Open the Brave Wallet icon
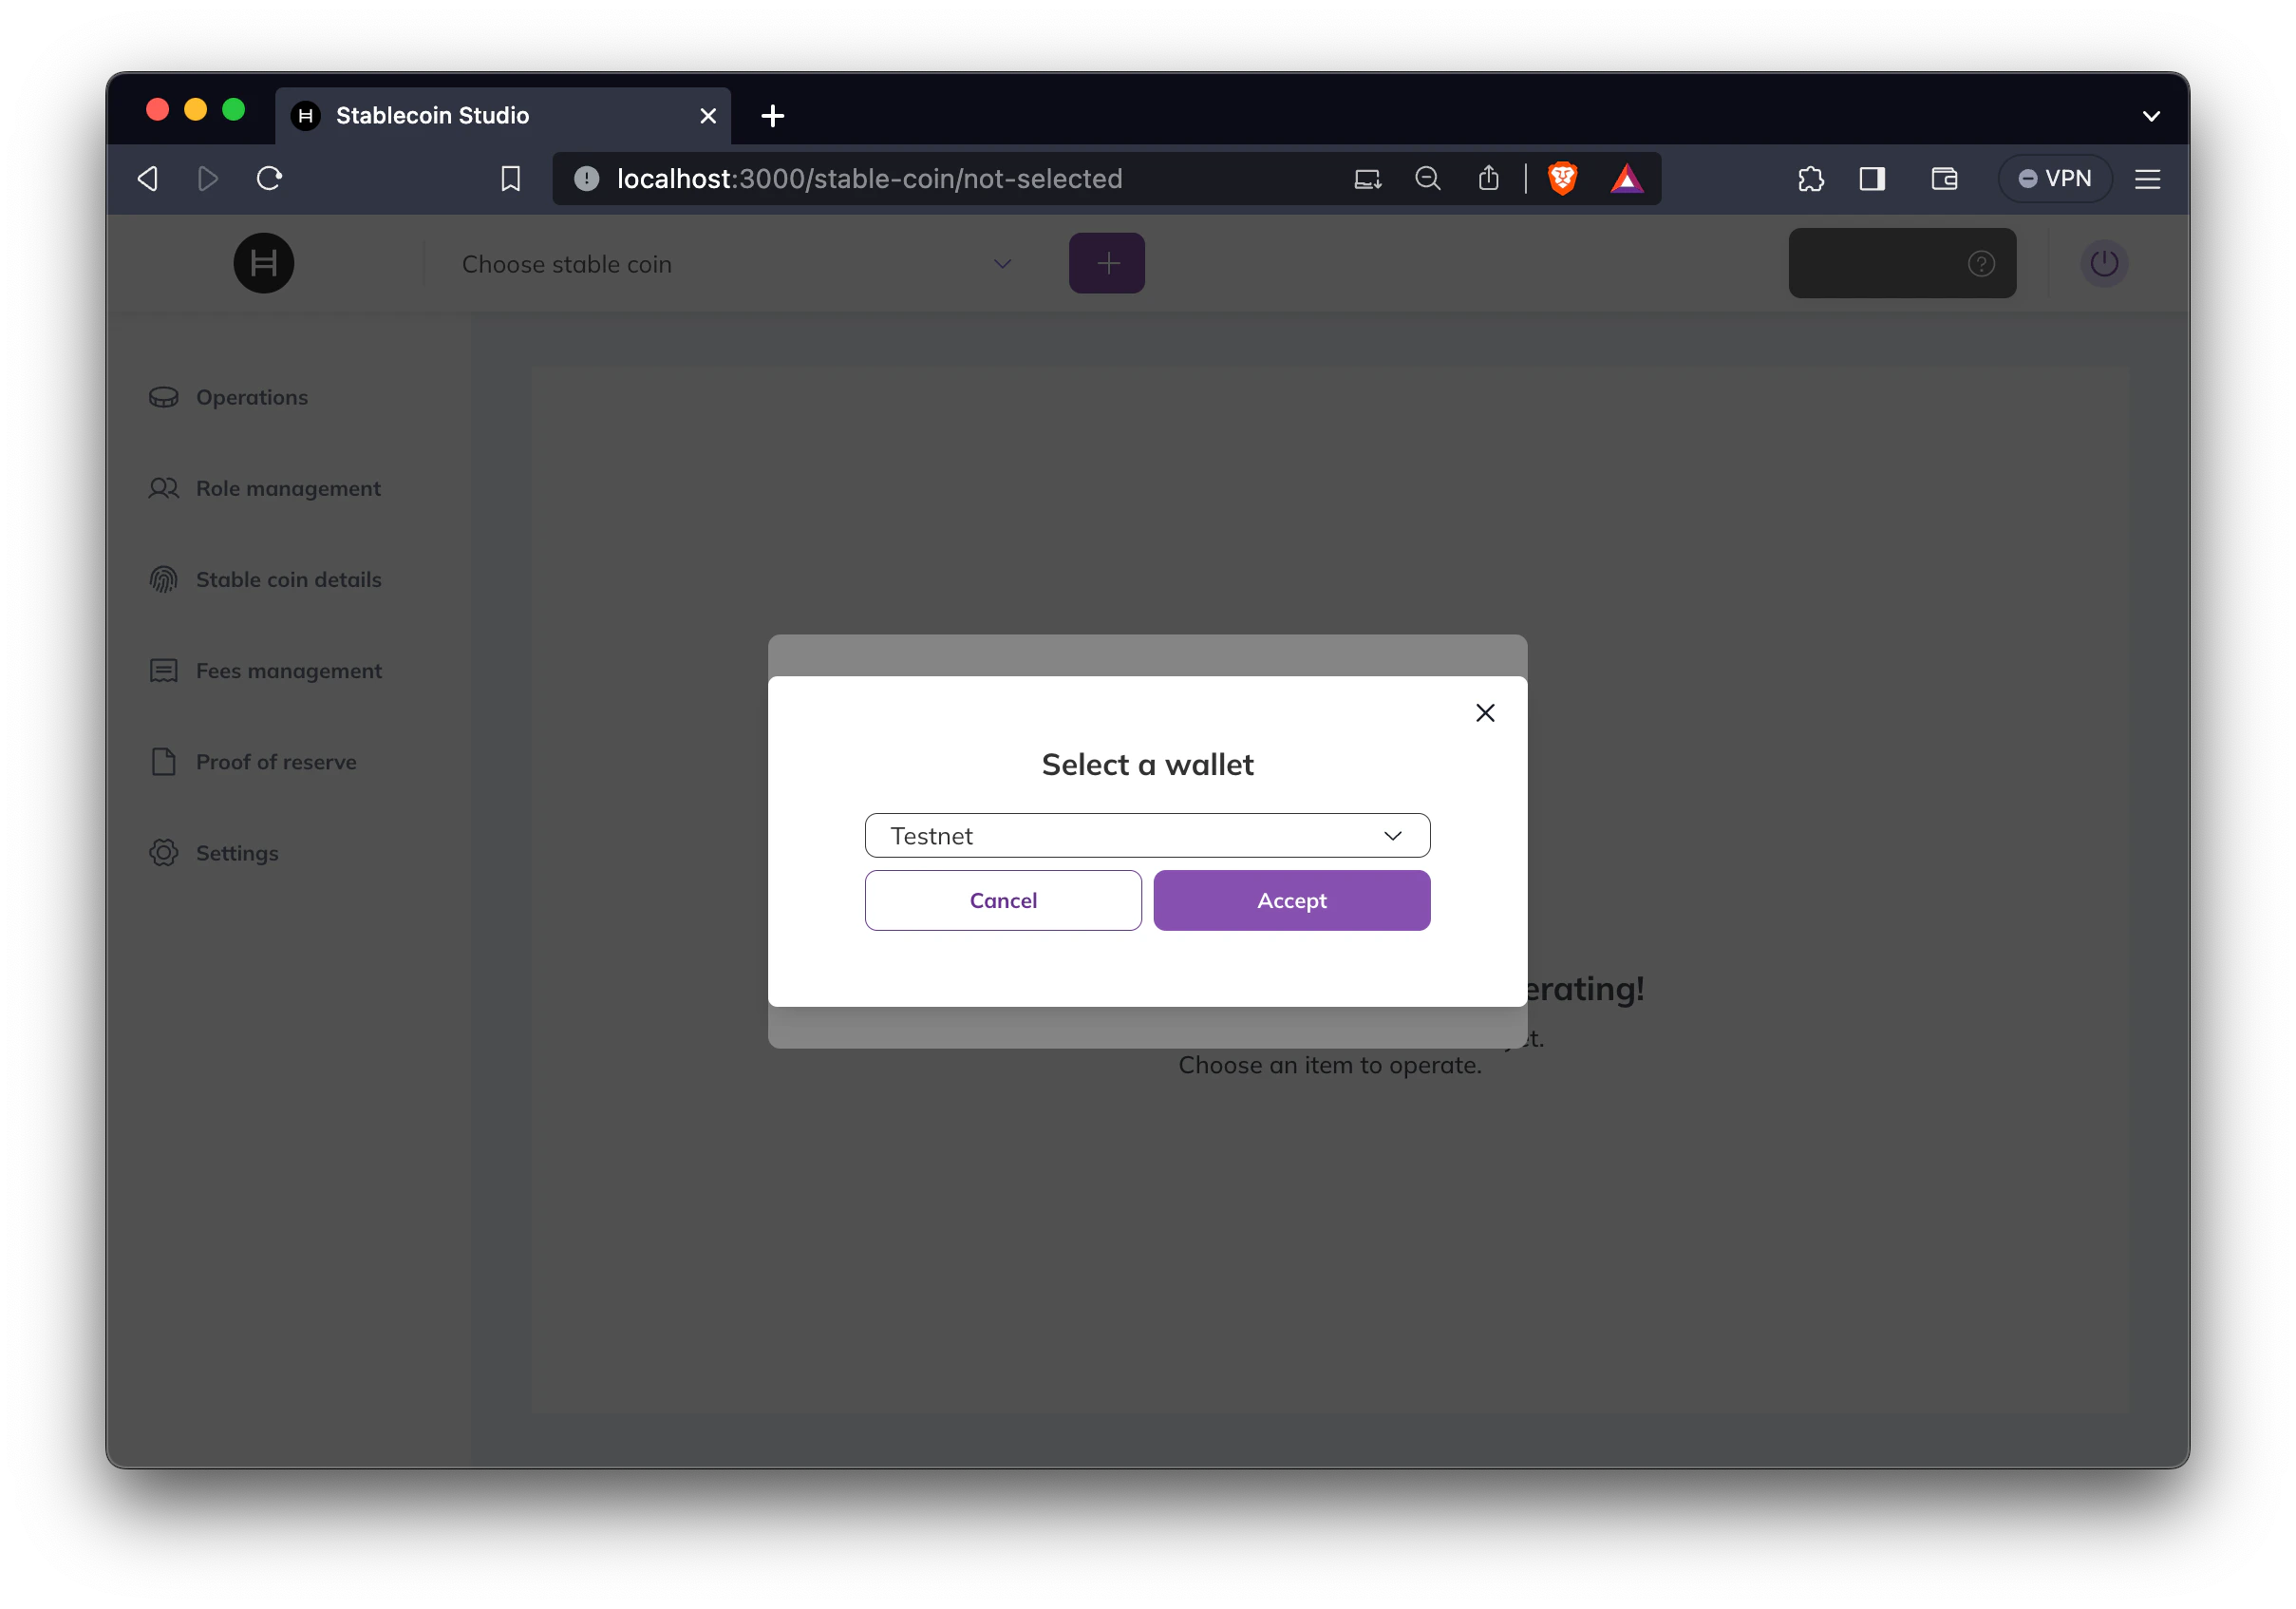 click(1944, 179)
